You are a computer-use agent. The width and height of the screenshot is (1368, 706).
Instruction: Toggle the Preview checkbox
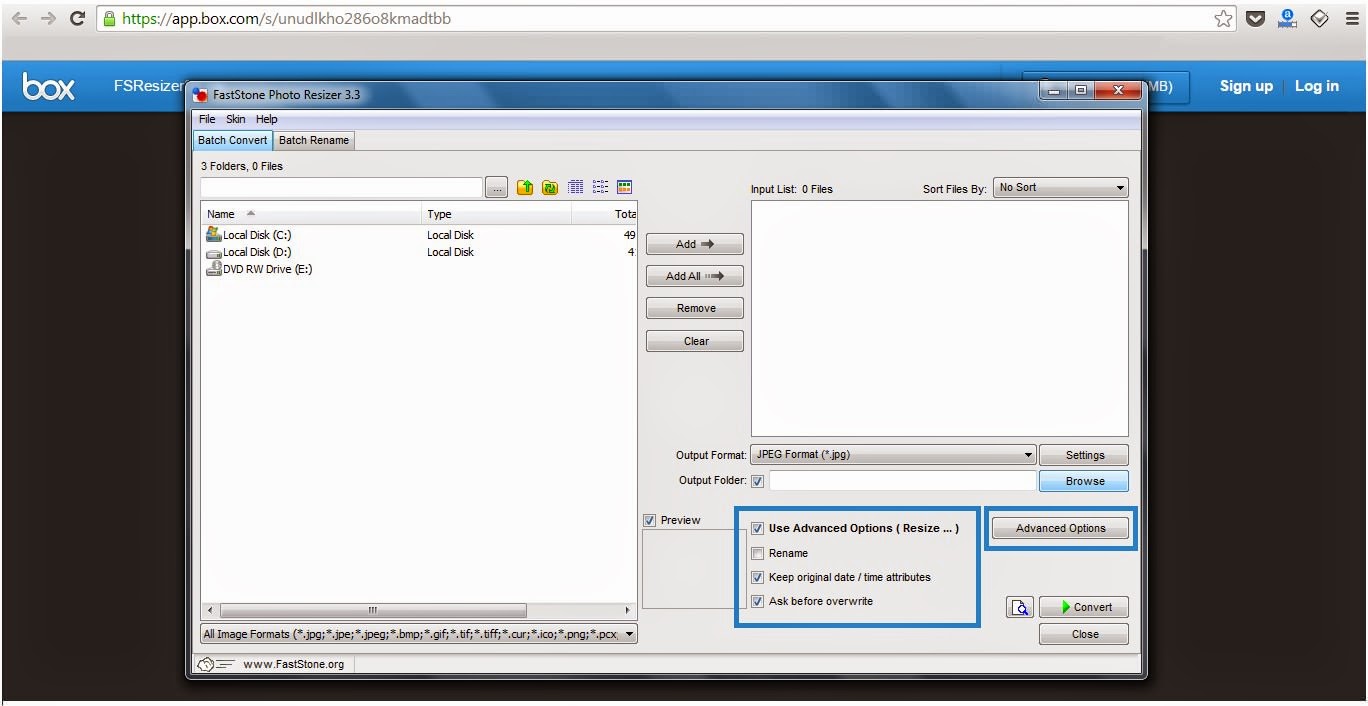pyautogui.click(x=650, y=521)
